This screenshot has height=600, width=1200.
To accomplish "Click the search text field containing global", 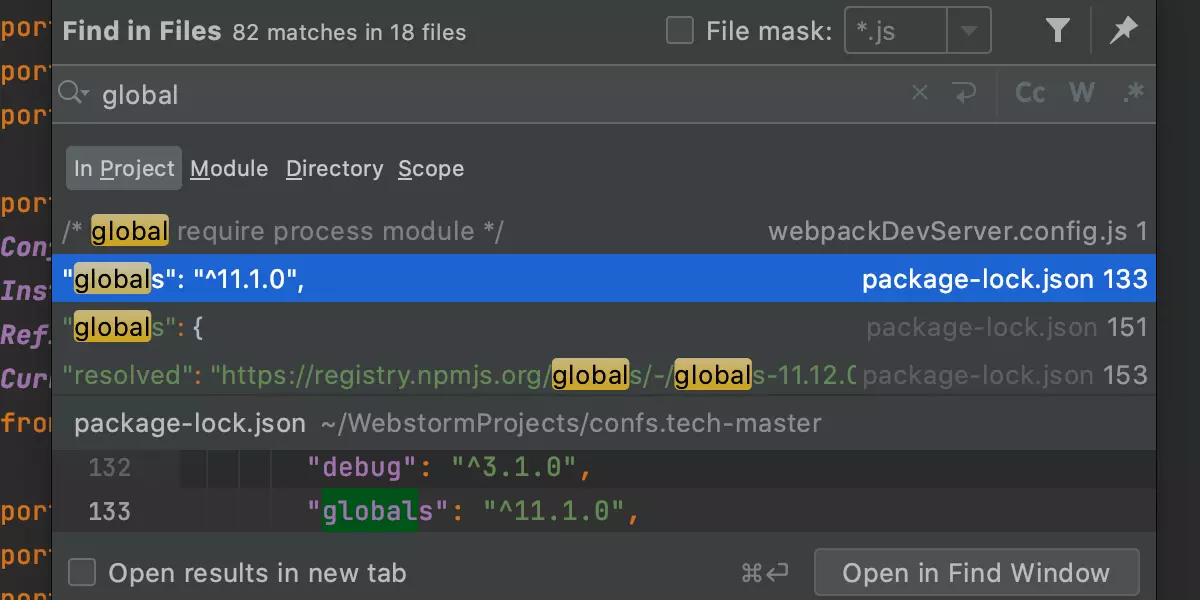I will [x=500, y=94].
